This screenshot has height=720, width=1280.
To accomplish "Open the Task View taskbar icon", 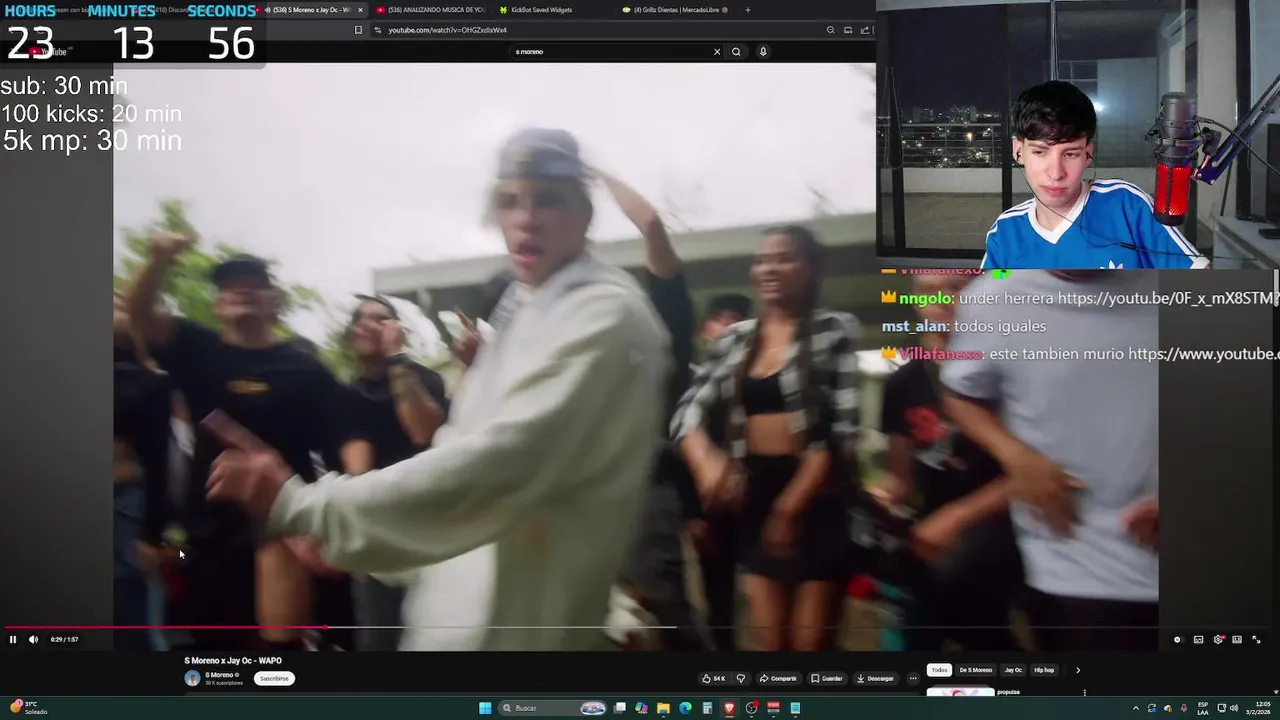I will (620, 708).
